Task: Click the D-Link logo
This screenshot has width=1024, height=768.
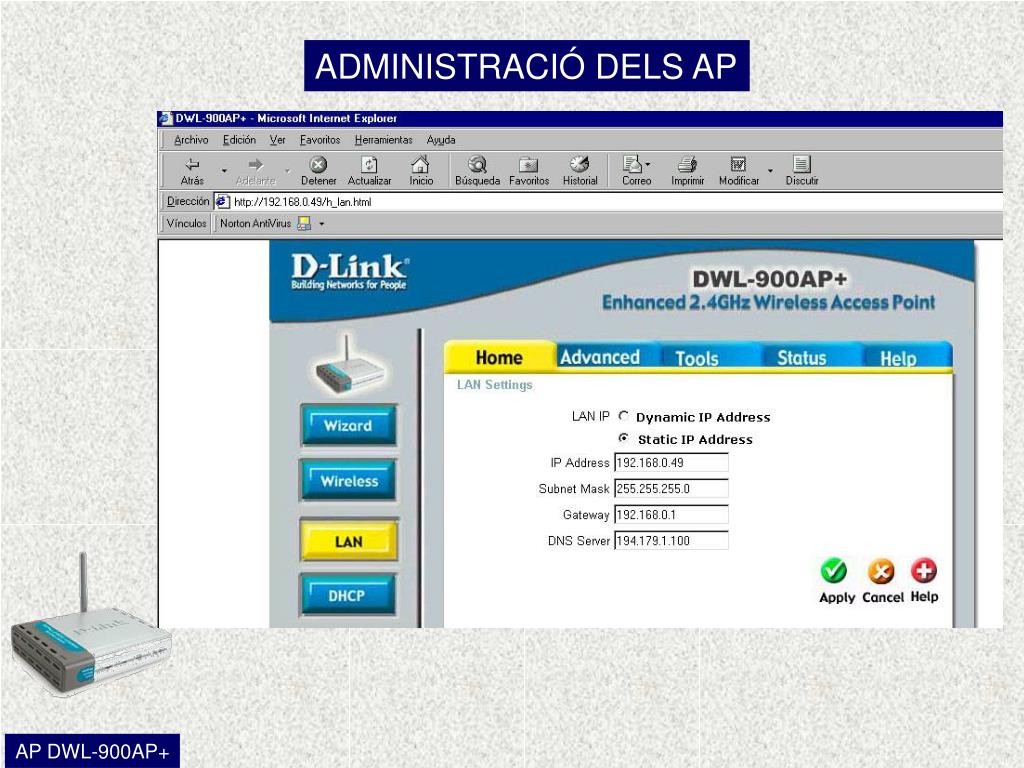Action: [350, 272]
